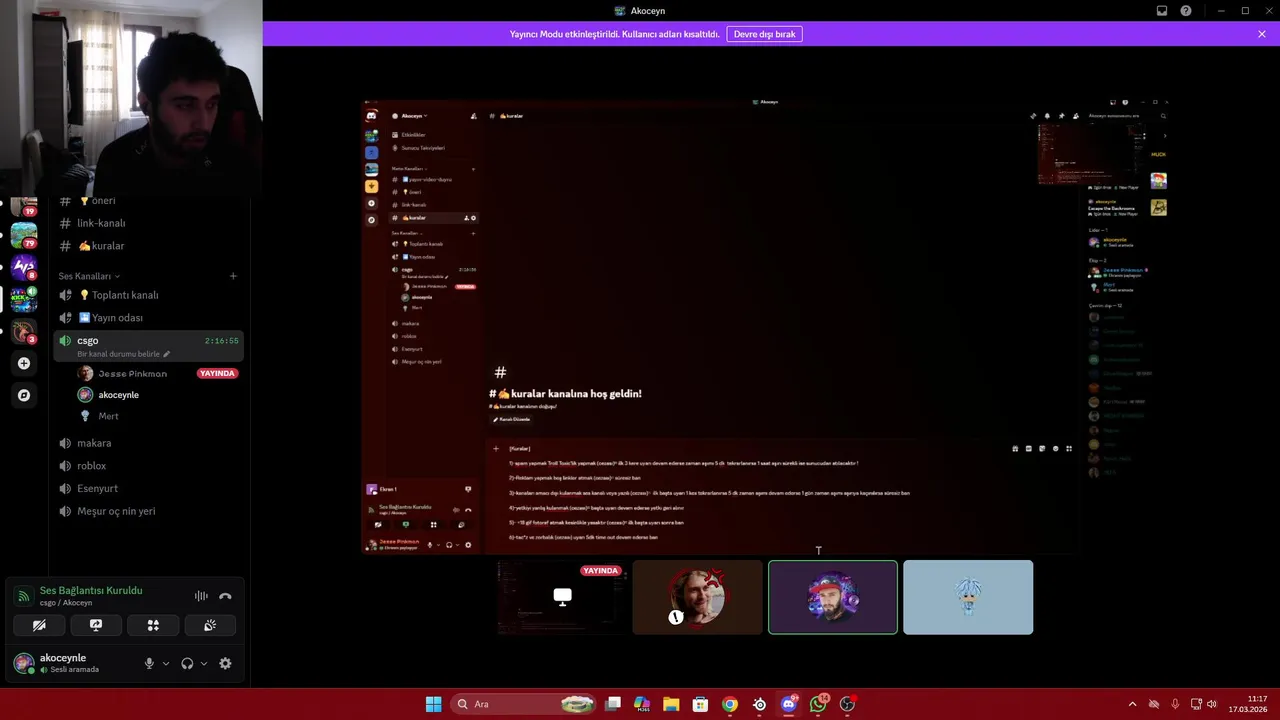Click the Discord taskbar icon

788,704
